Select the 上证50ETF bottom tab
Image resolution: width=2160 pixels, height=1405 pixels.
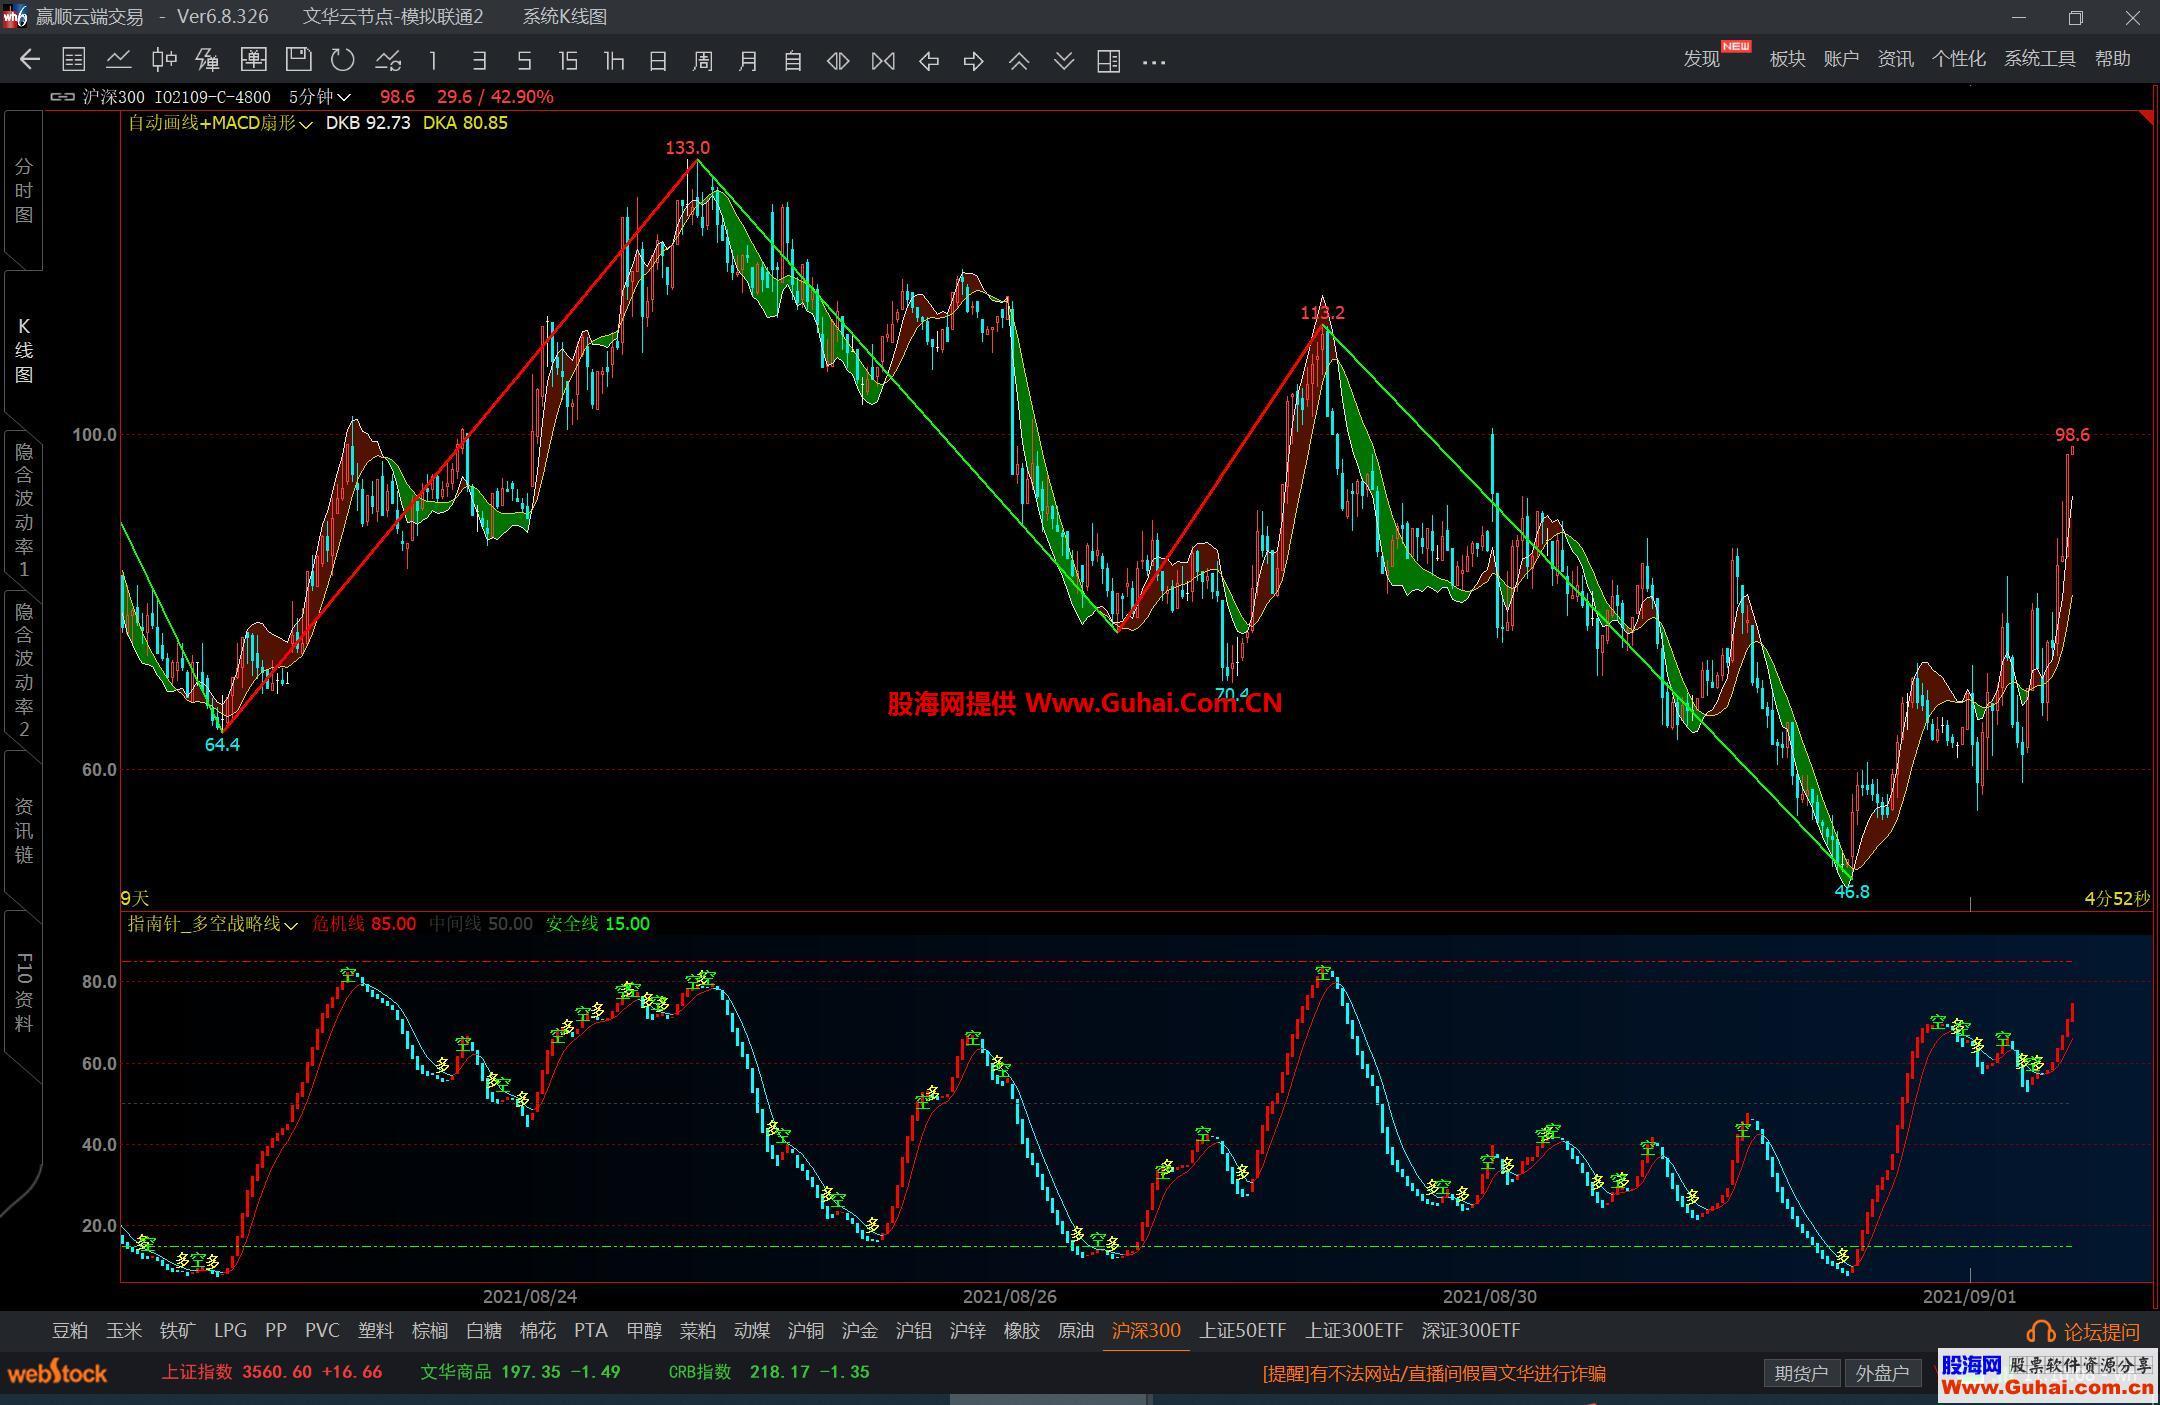click(1242, 1331)
